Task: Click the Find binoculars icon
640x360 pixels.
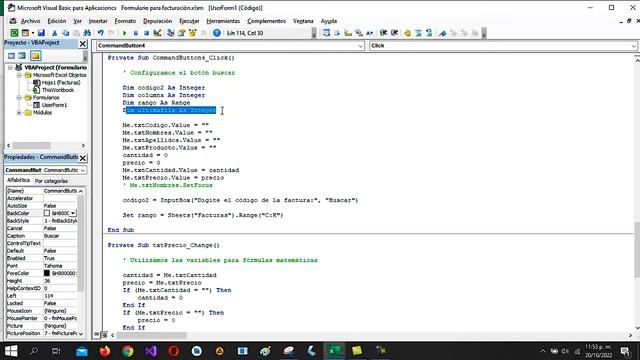Action: click(87, 33)
